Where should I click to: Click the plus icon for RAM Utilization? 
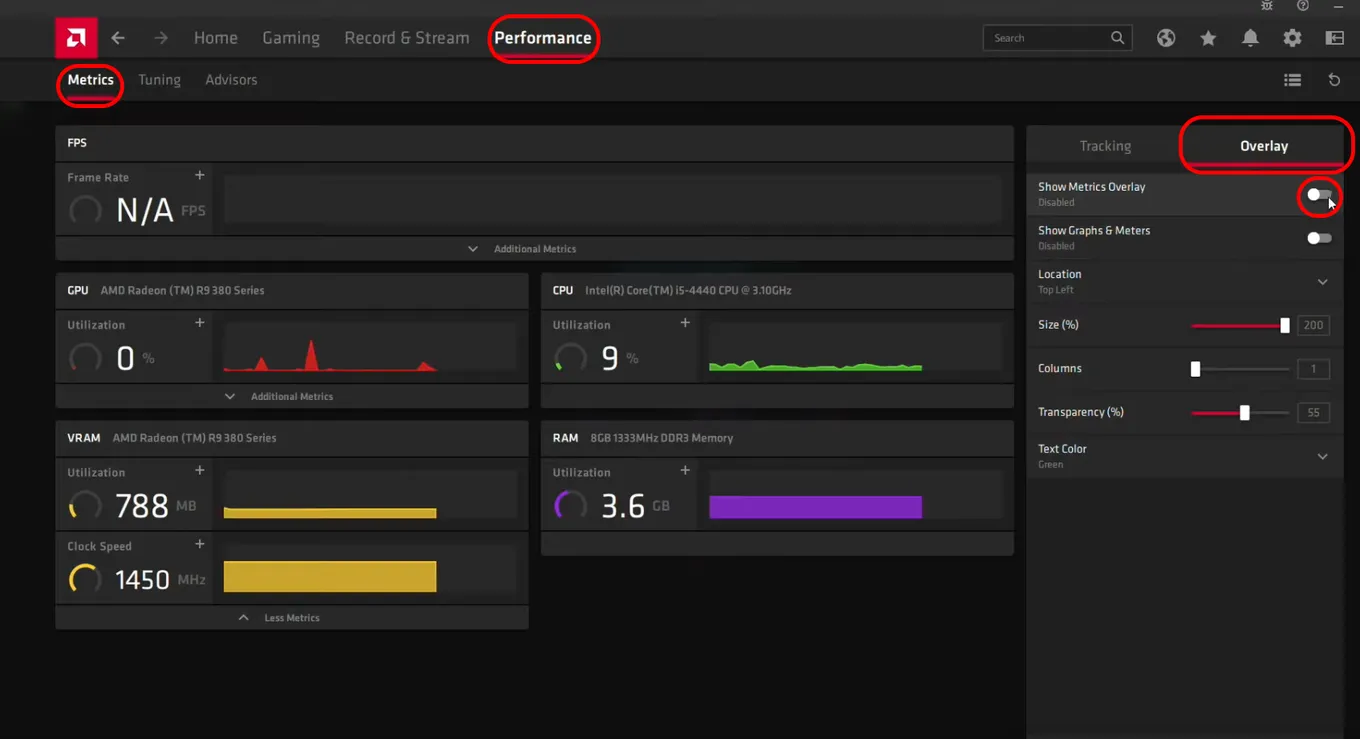pos(685,470)
